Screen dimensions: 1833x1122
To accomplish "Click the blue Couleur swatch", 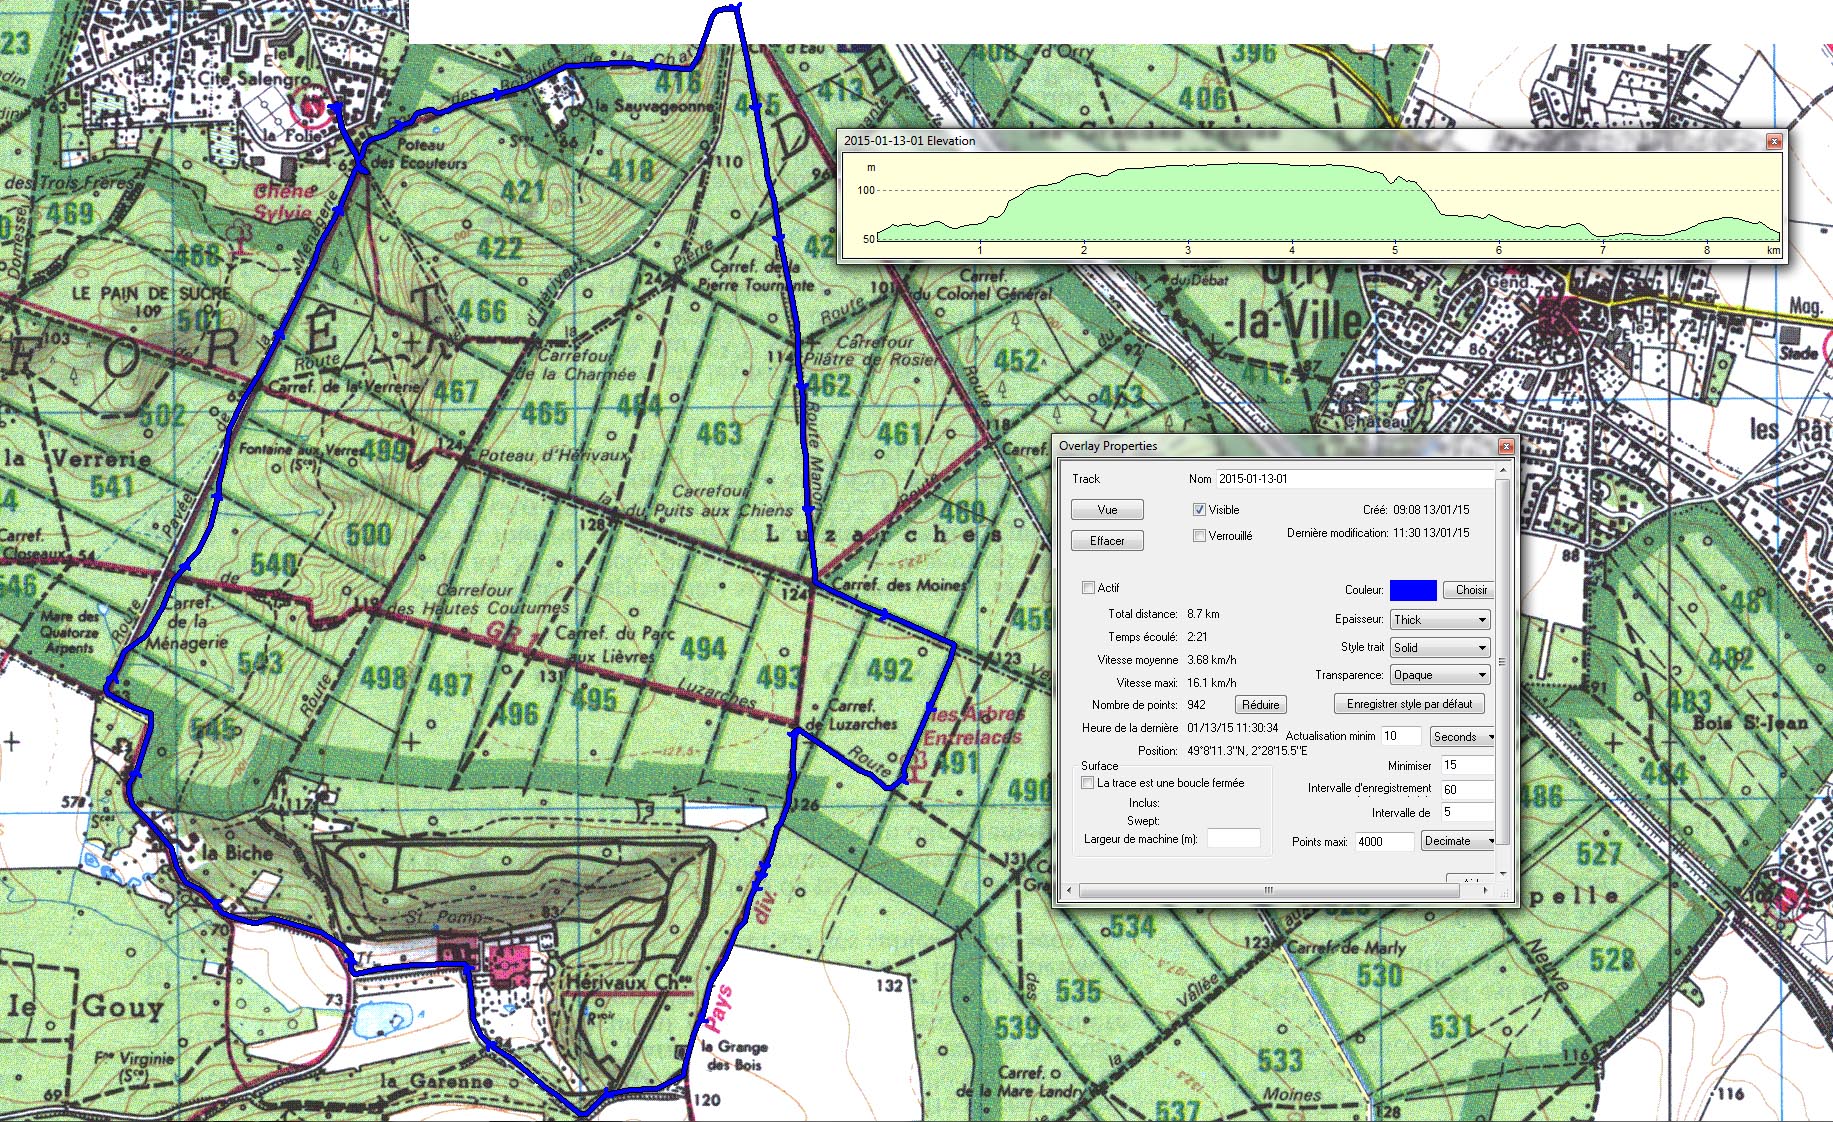I will pos(1412,590).
